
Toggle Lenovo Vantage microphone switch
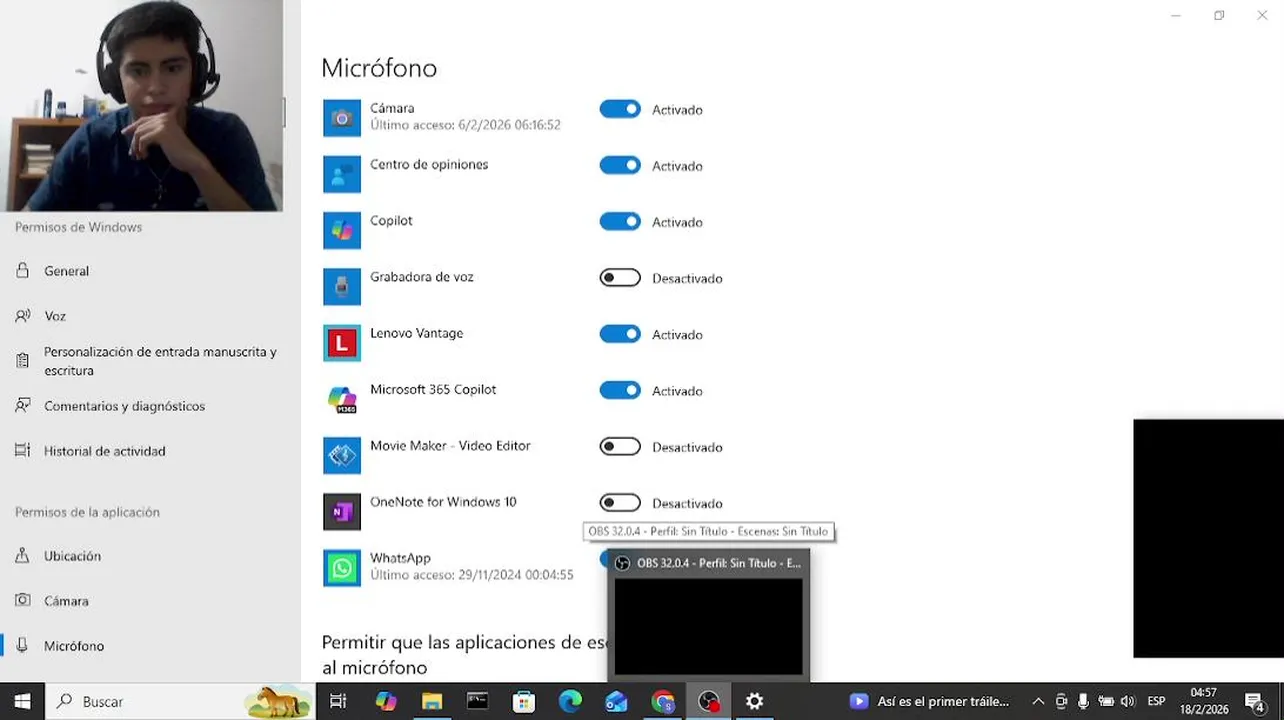coord(620,334)
